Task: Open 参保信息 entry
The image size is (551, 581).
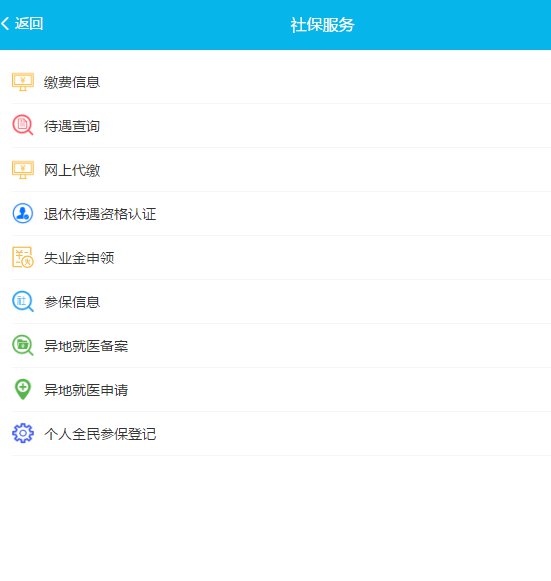Action: coord(275,302)
